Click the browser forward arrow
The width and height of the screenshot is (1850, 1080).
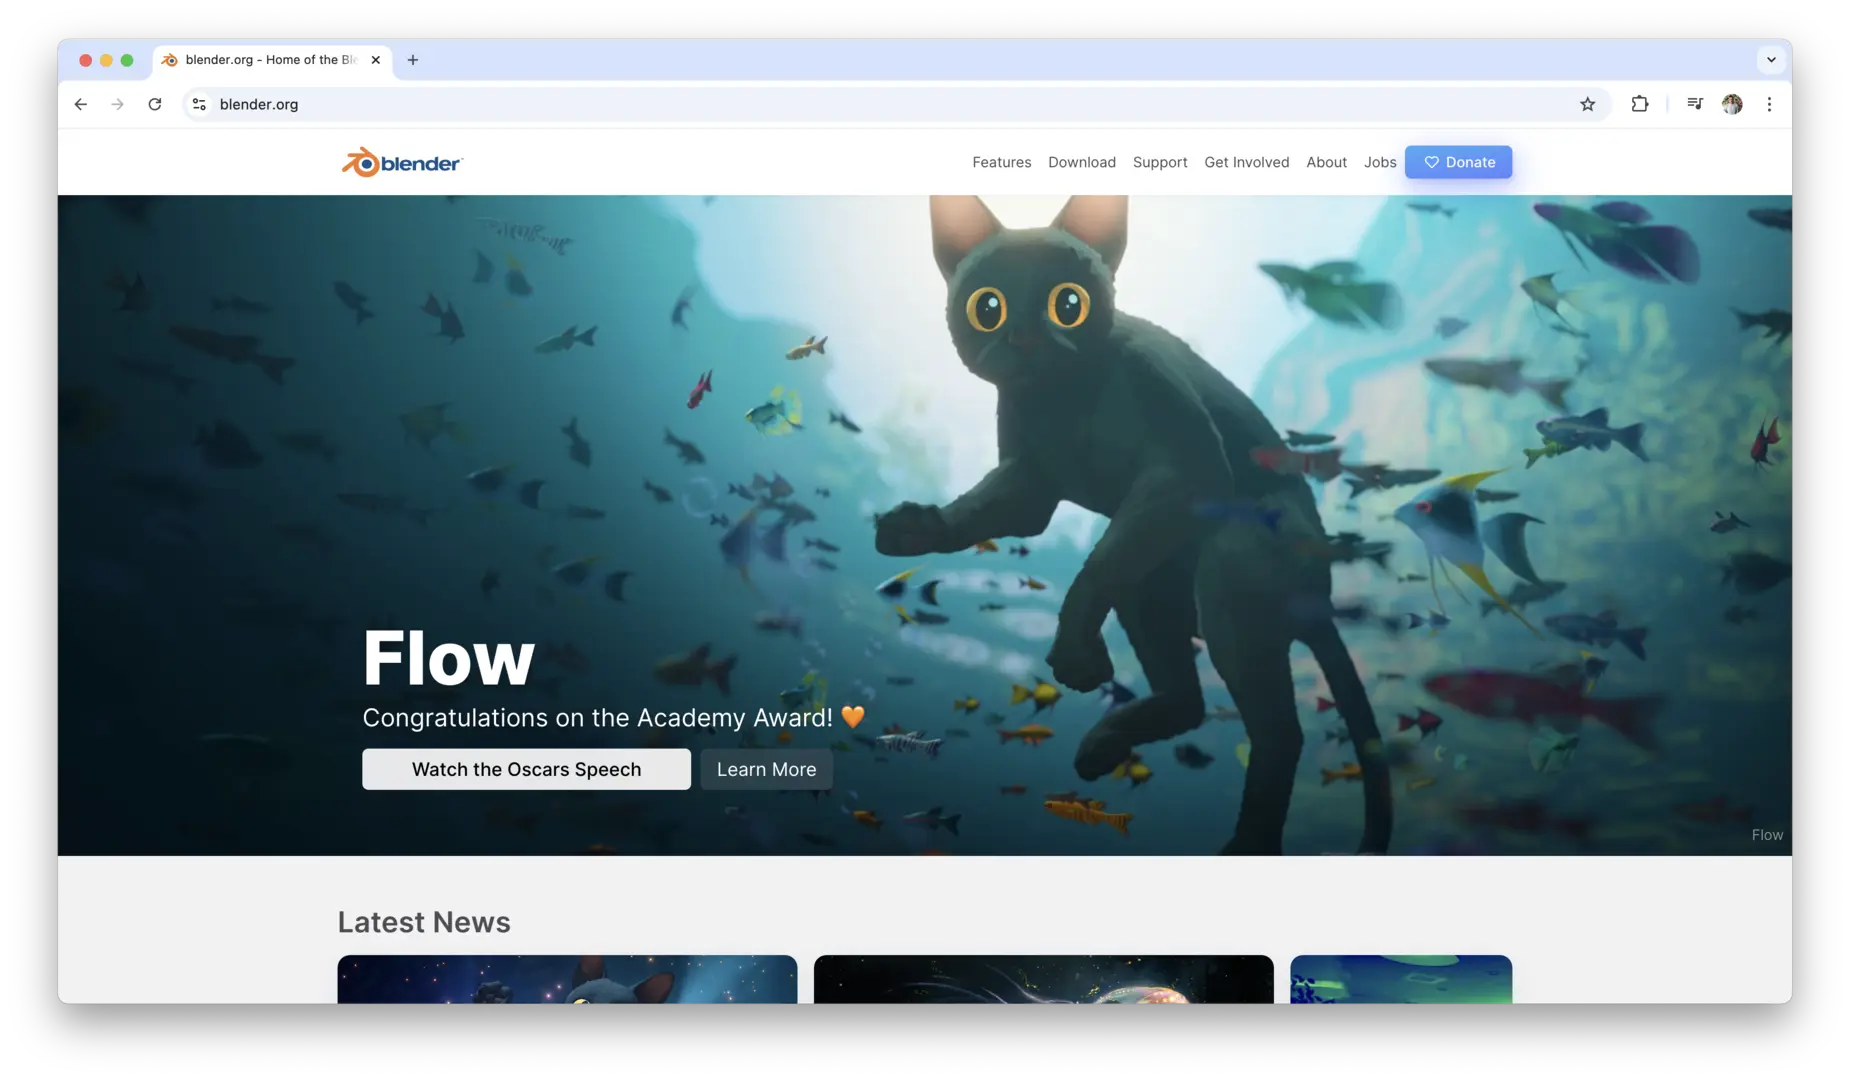[x=118, y=104]
